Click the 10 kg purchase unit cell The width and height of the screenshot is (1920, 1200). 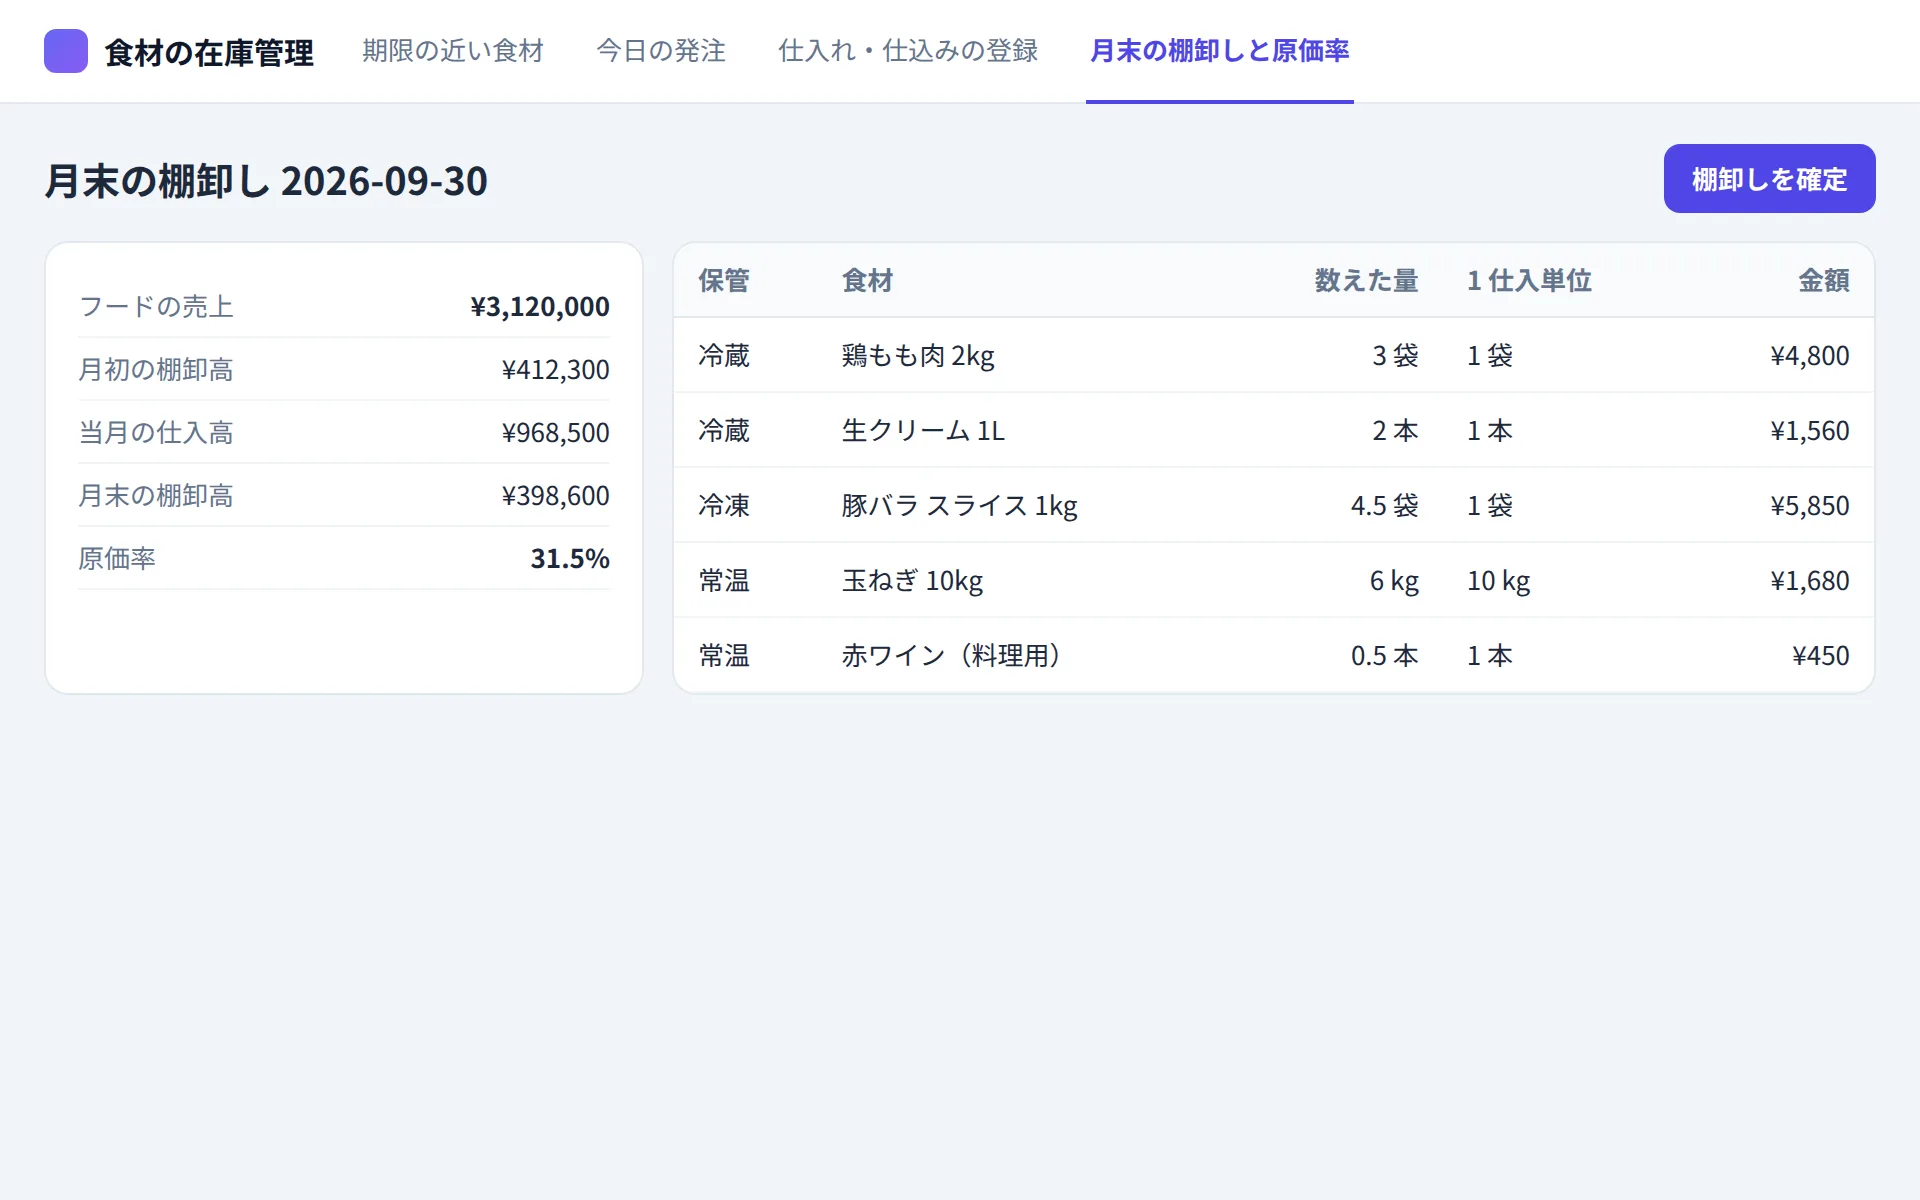[1498, 581]
